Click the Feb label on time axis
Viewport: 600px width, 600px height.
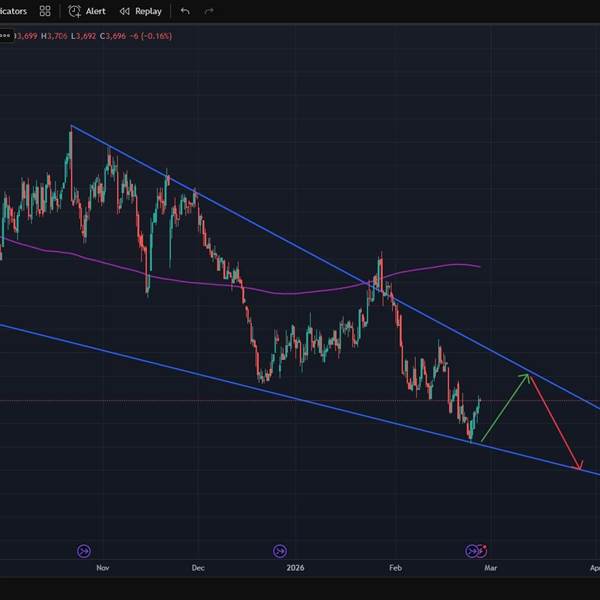click(395, 568)
